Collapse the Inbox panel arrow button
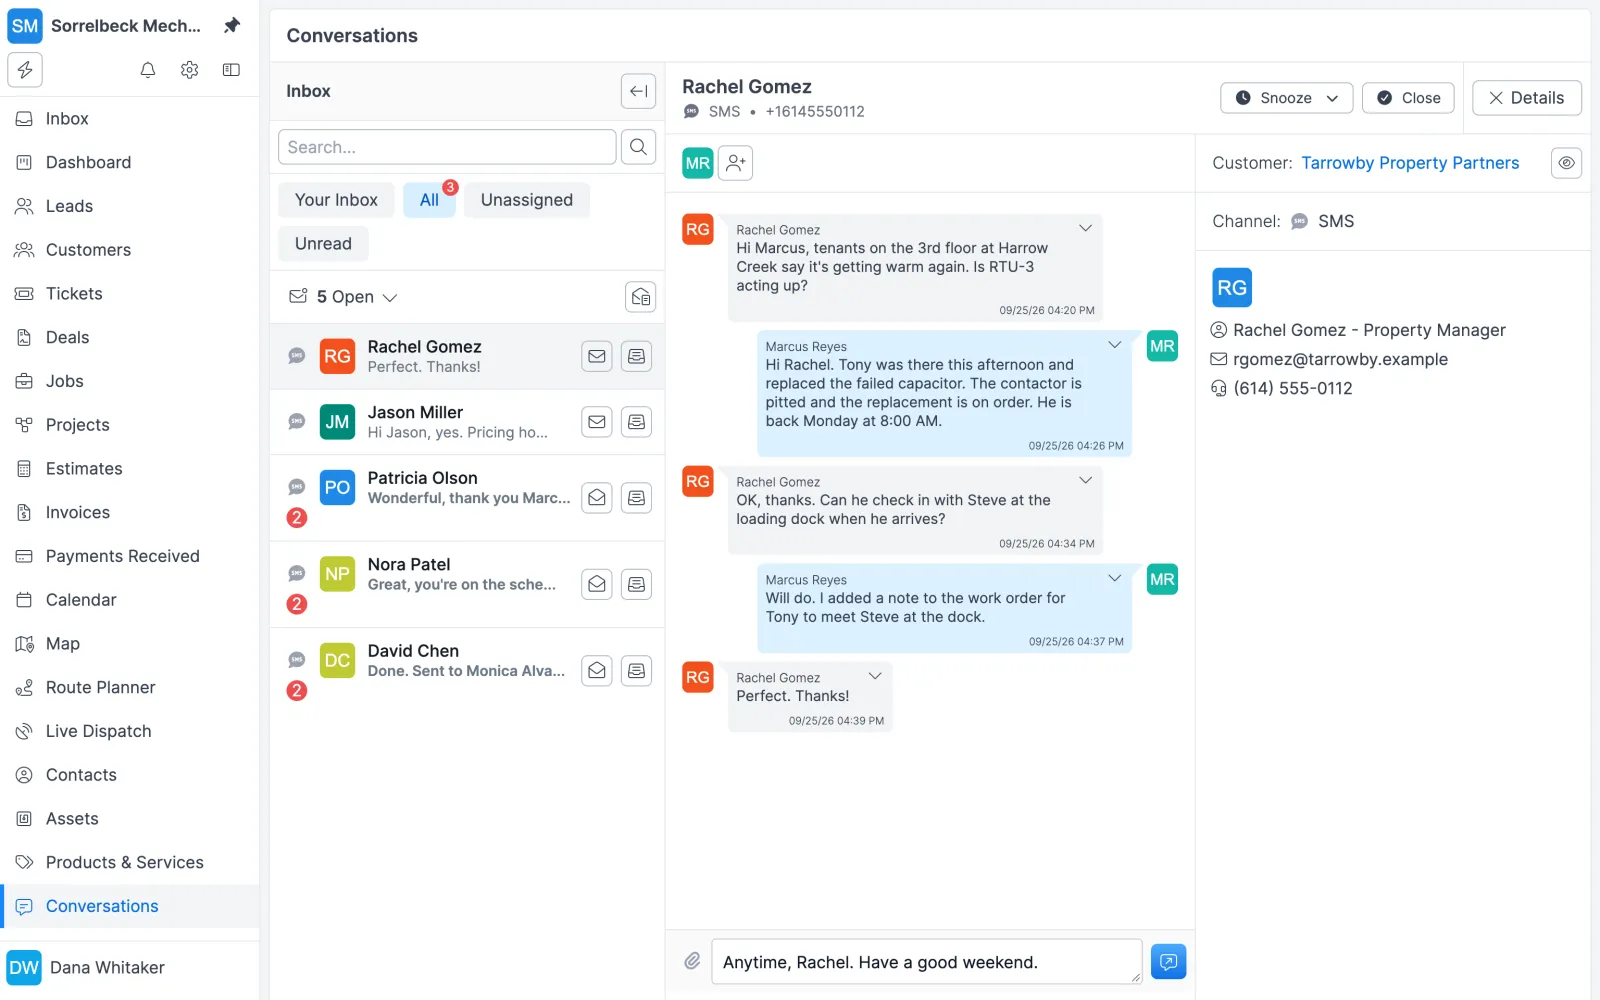 pos(638,91)
